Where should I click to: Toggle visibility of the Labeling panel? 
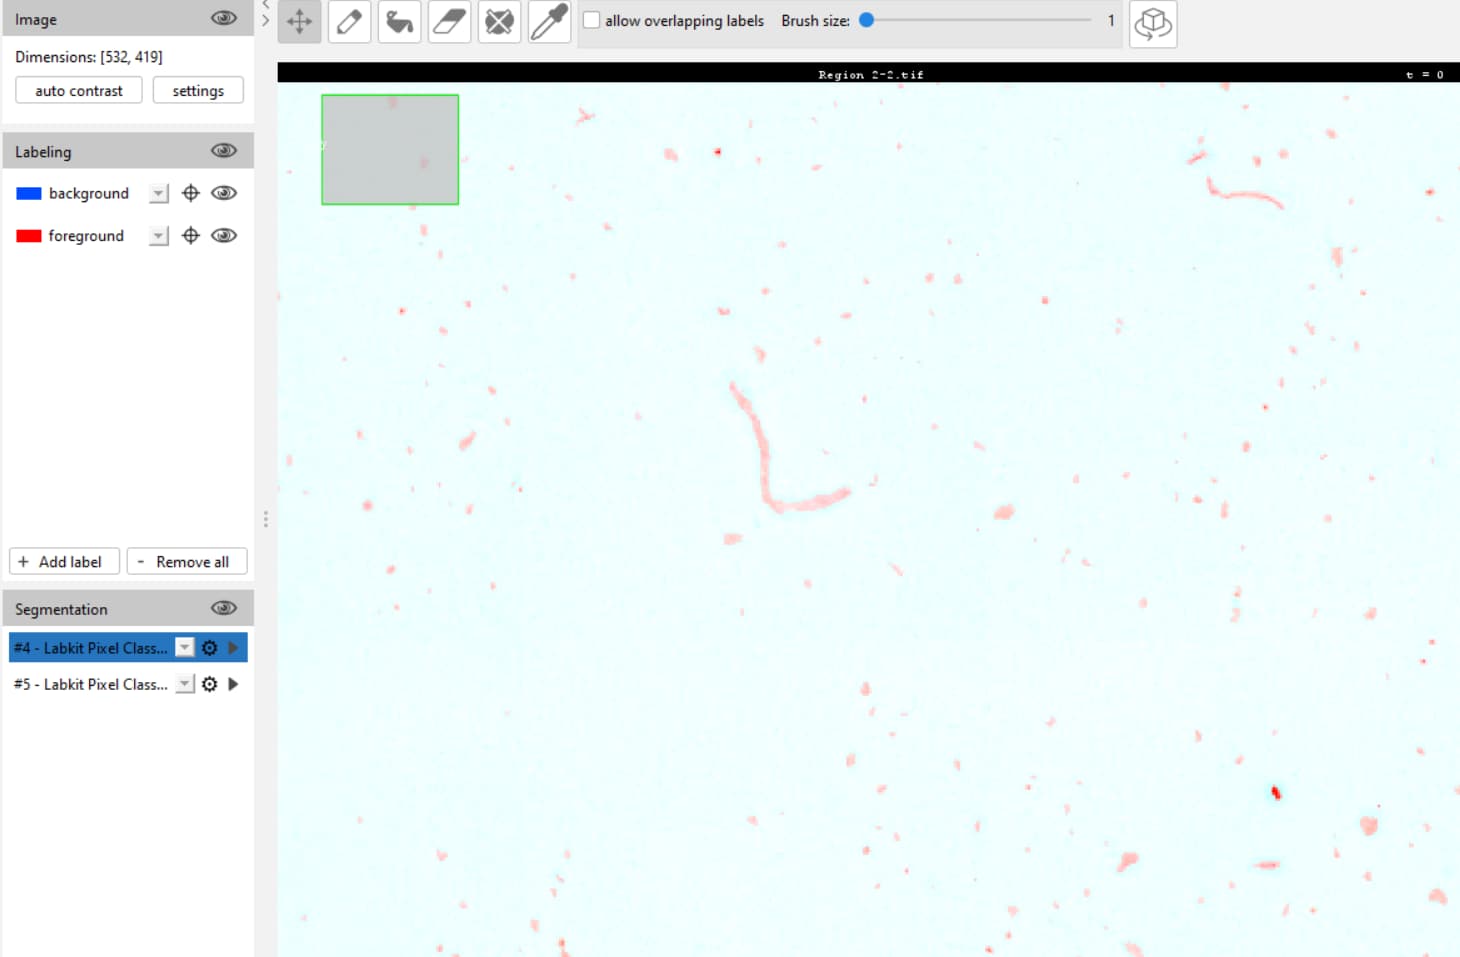click(x=223, y=148)
